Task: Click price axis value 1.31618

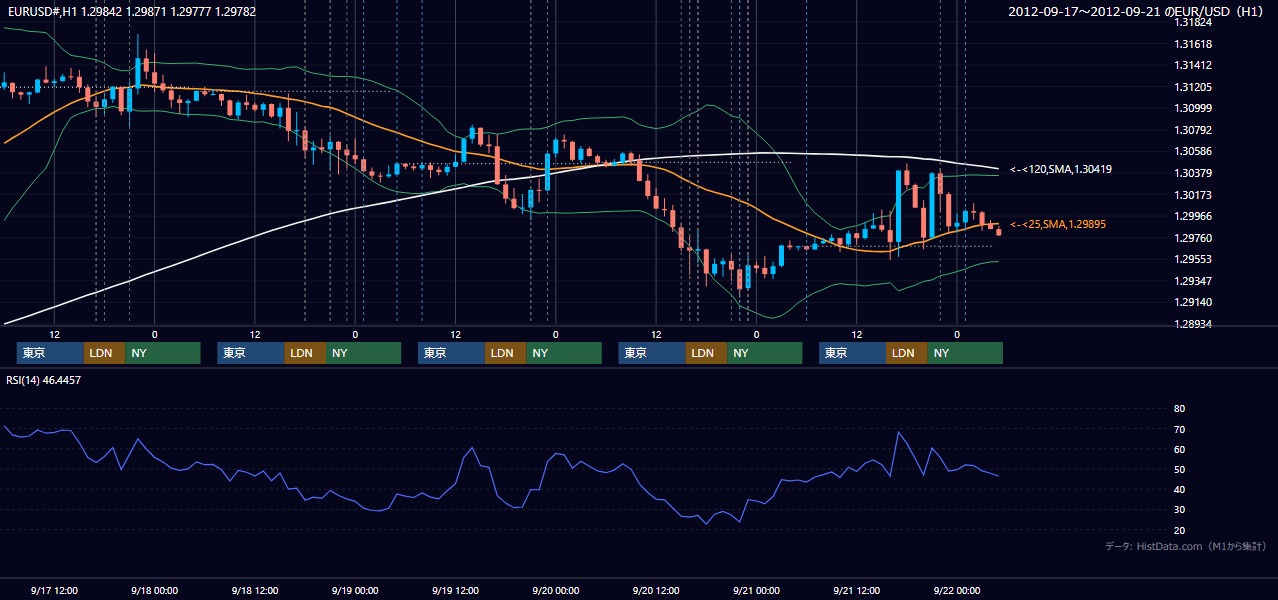Action: coord(1194,44)
